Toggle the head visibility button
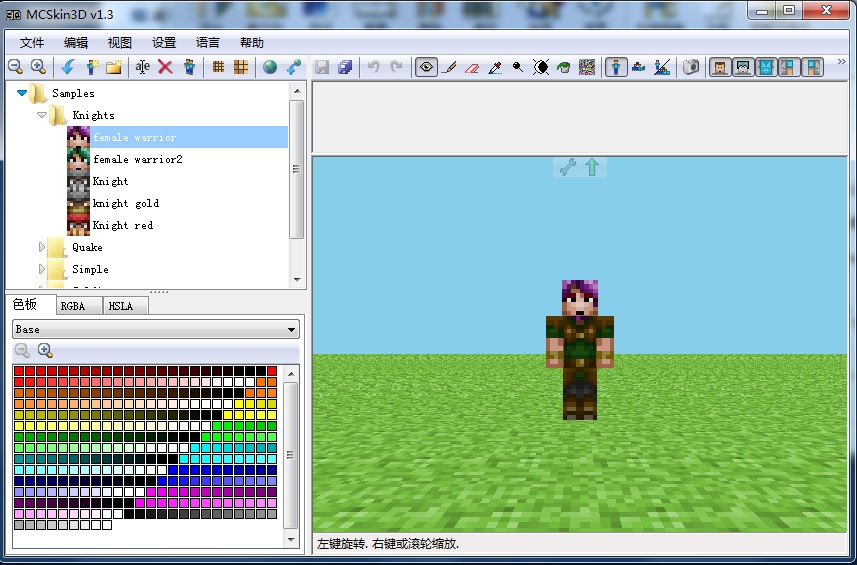The height and width of the screenshot is (565, 857). 719,67
